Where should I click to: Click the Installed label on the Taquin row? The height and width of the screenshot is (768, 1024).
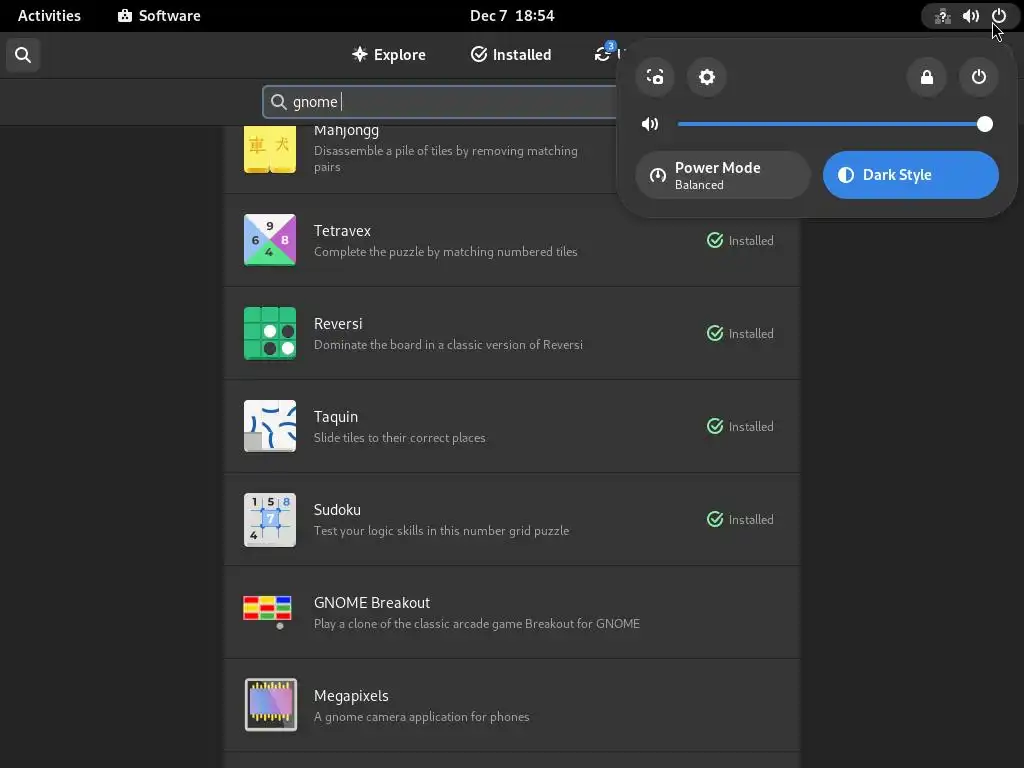point(751,427)
